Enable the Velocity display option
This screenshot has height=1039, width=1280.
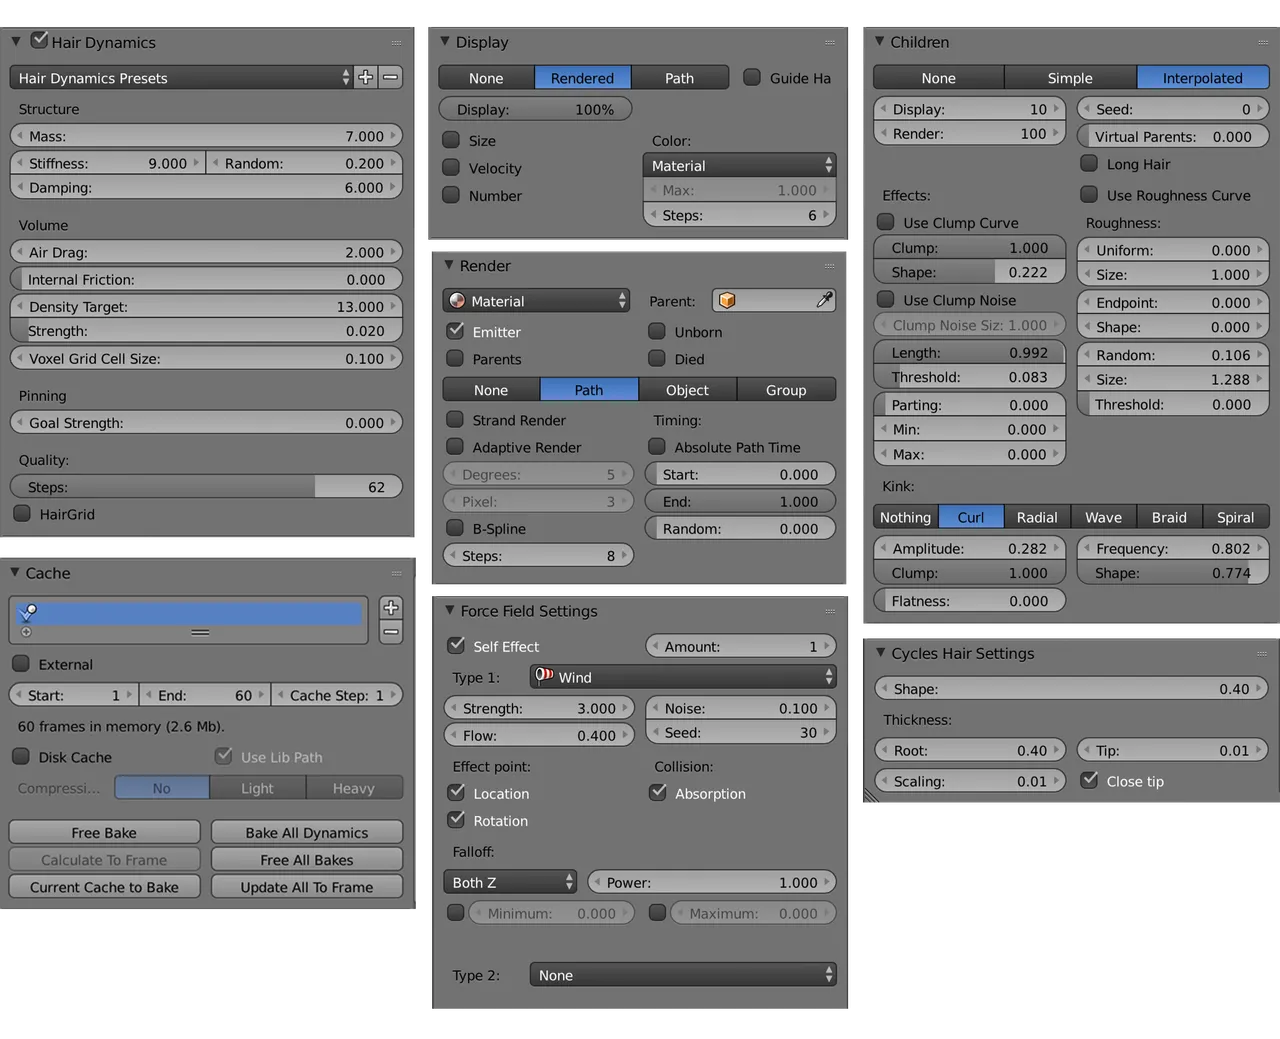point(451,168)
